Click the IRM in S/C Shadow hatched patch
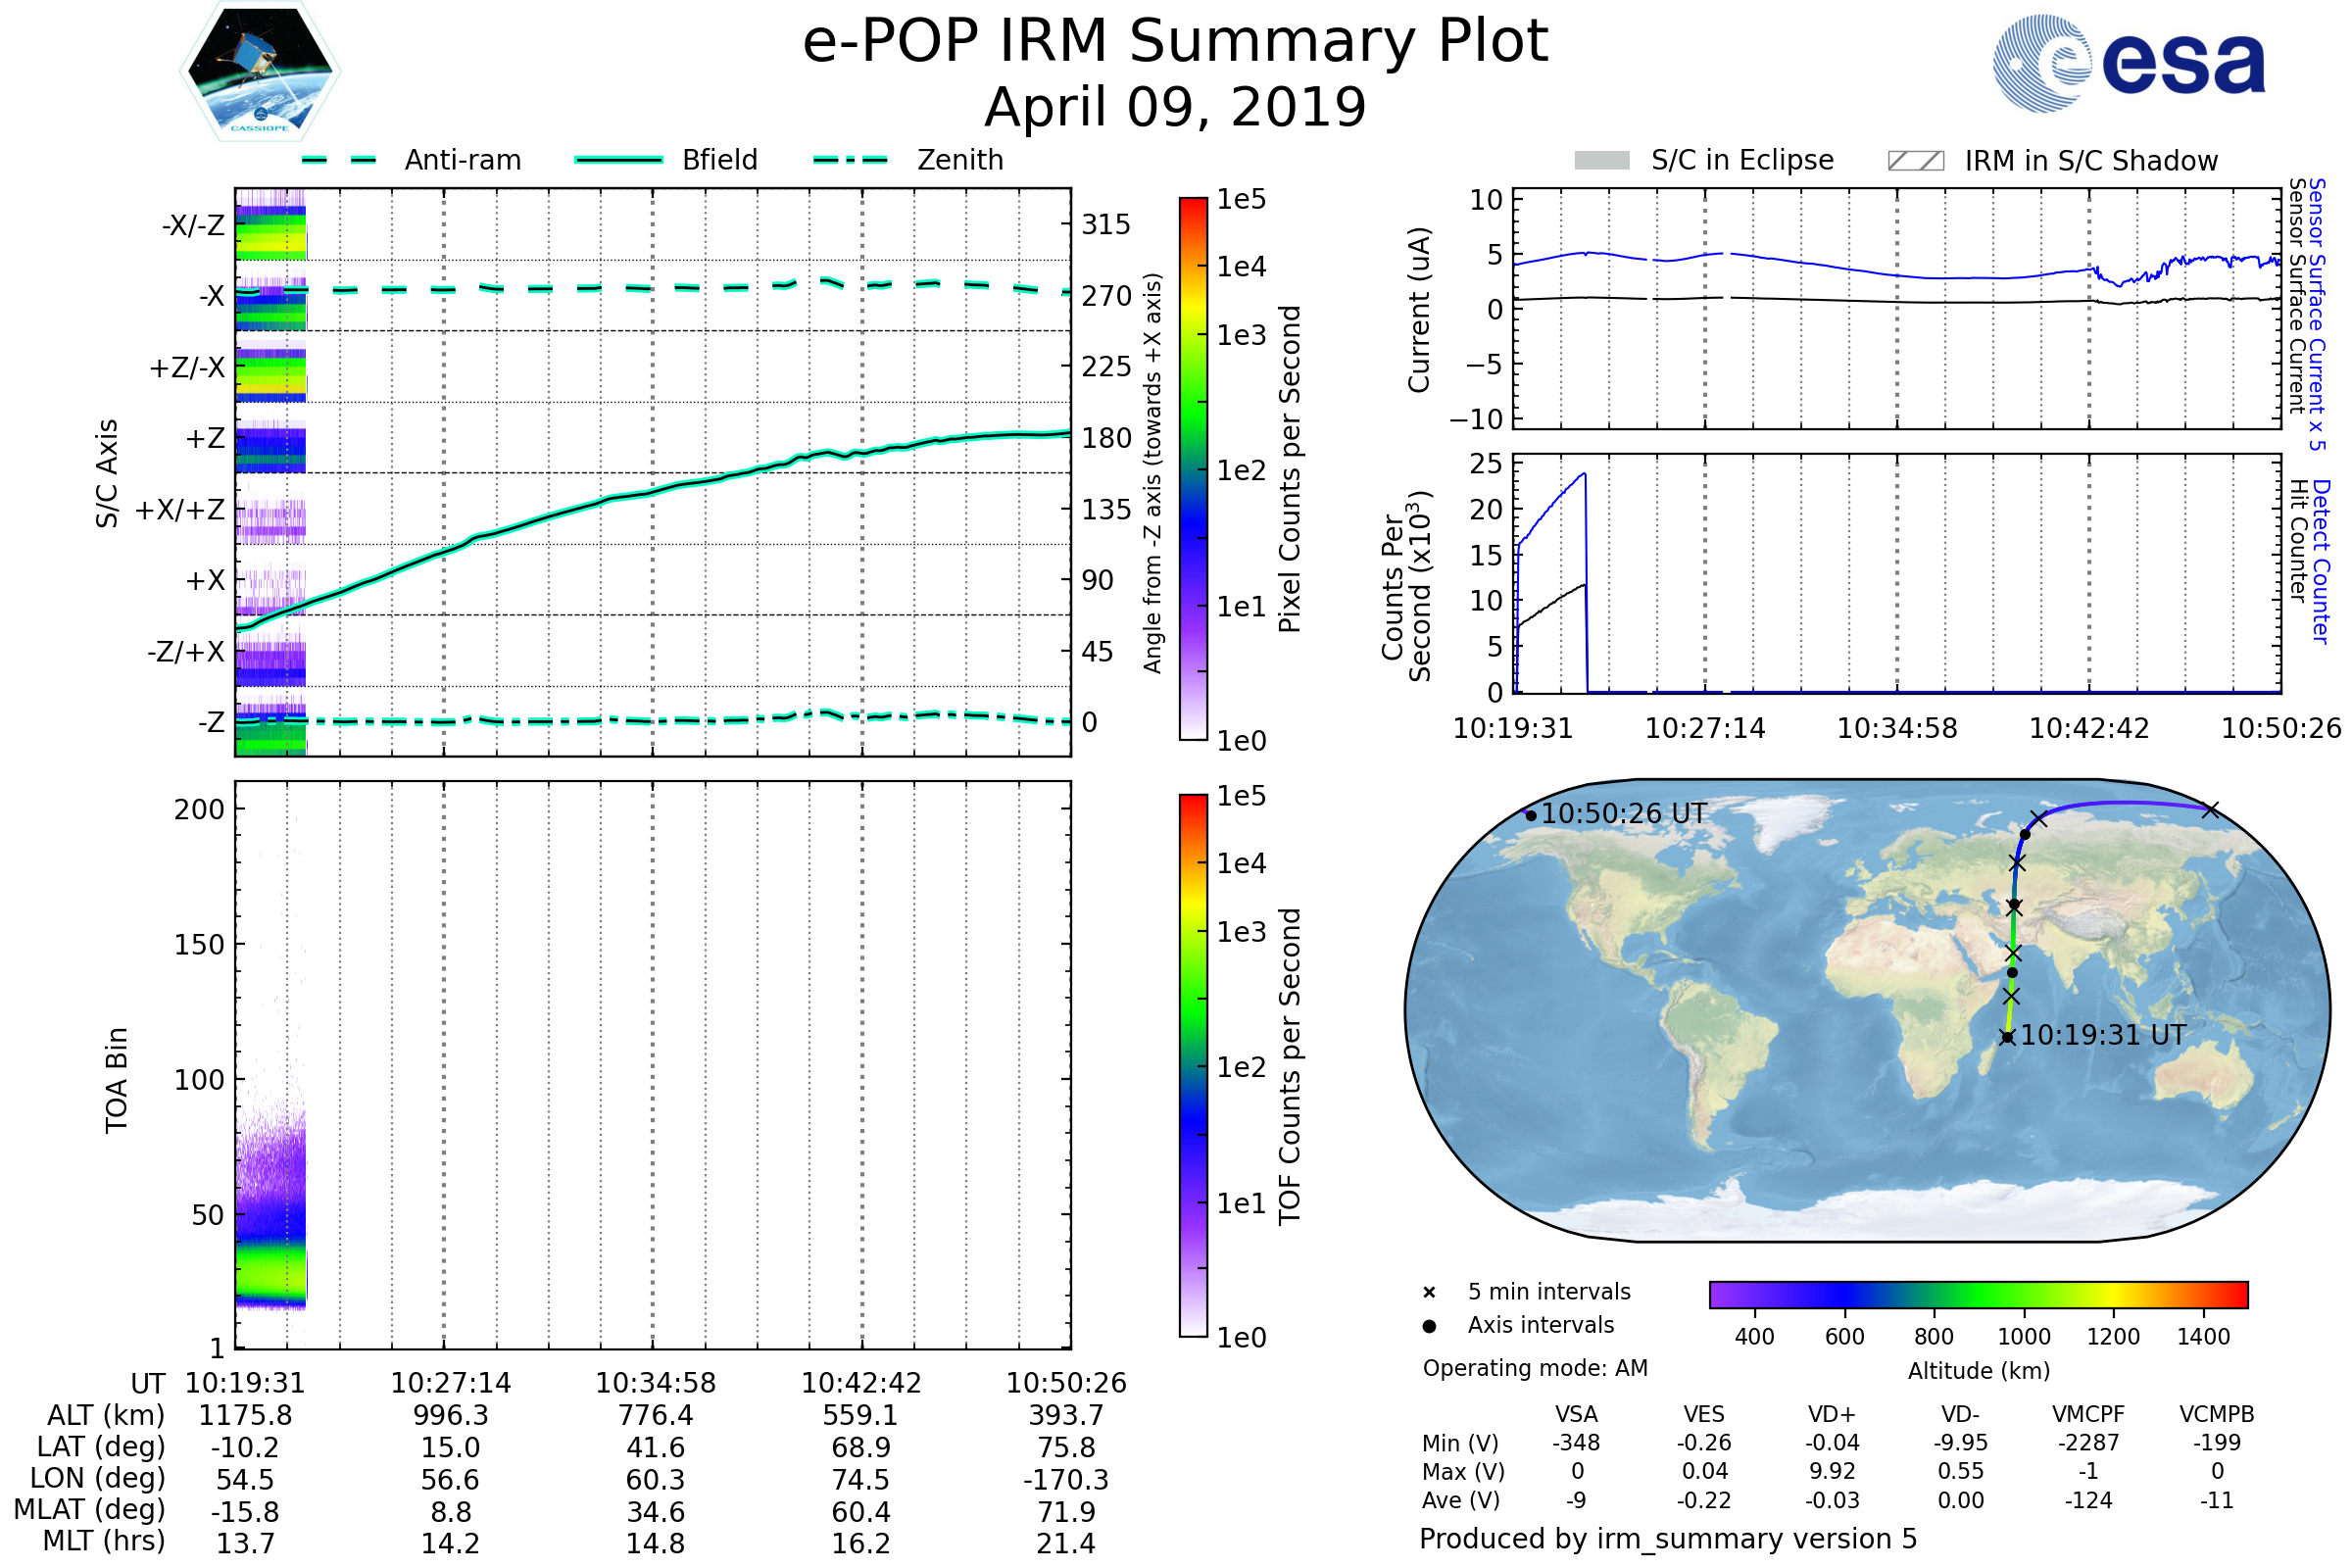This screenshot has width=2352, height=1568. point(1915,161)
